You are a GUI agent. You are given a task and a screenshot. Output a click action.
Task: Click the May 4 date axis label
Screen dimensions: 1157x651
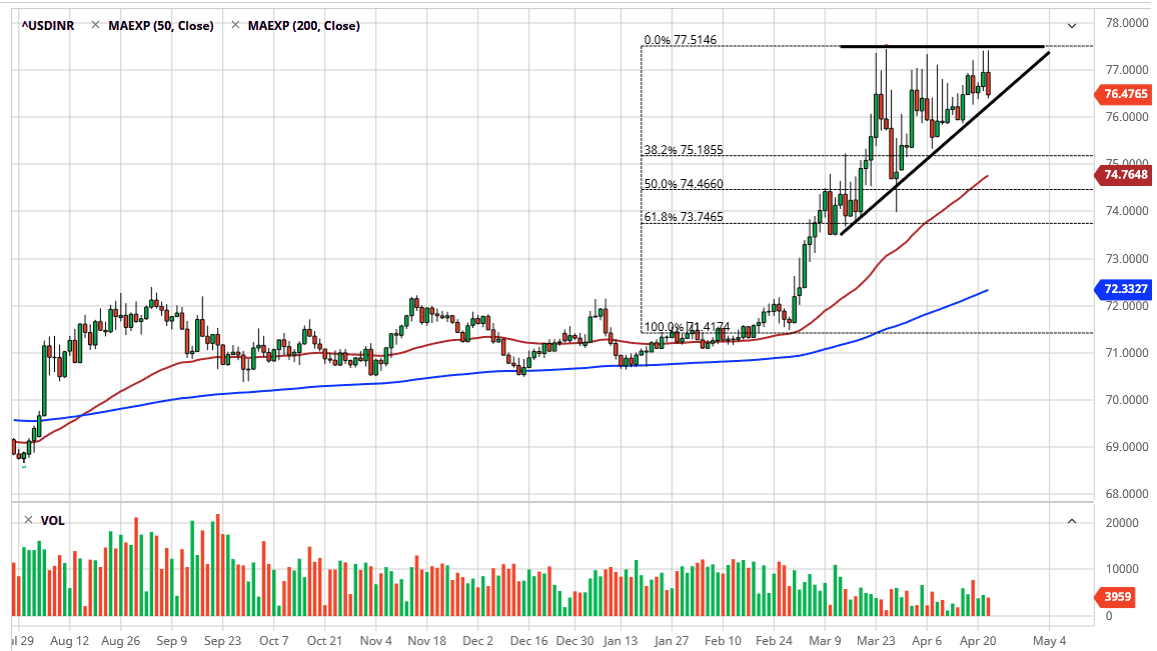[1049, 641]
